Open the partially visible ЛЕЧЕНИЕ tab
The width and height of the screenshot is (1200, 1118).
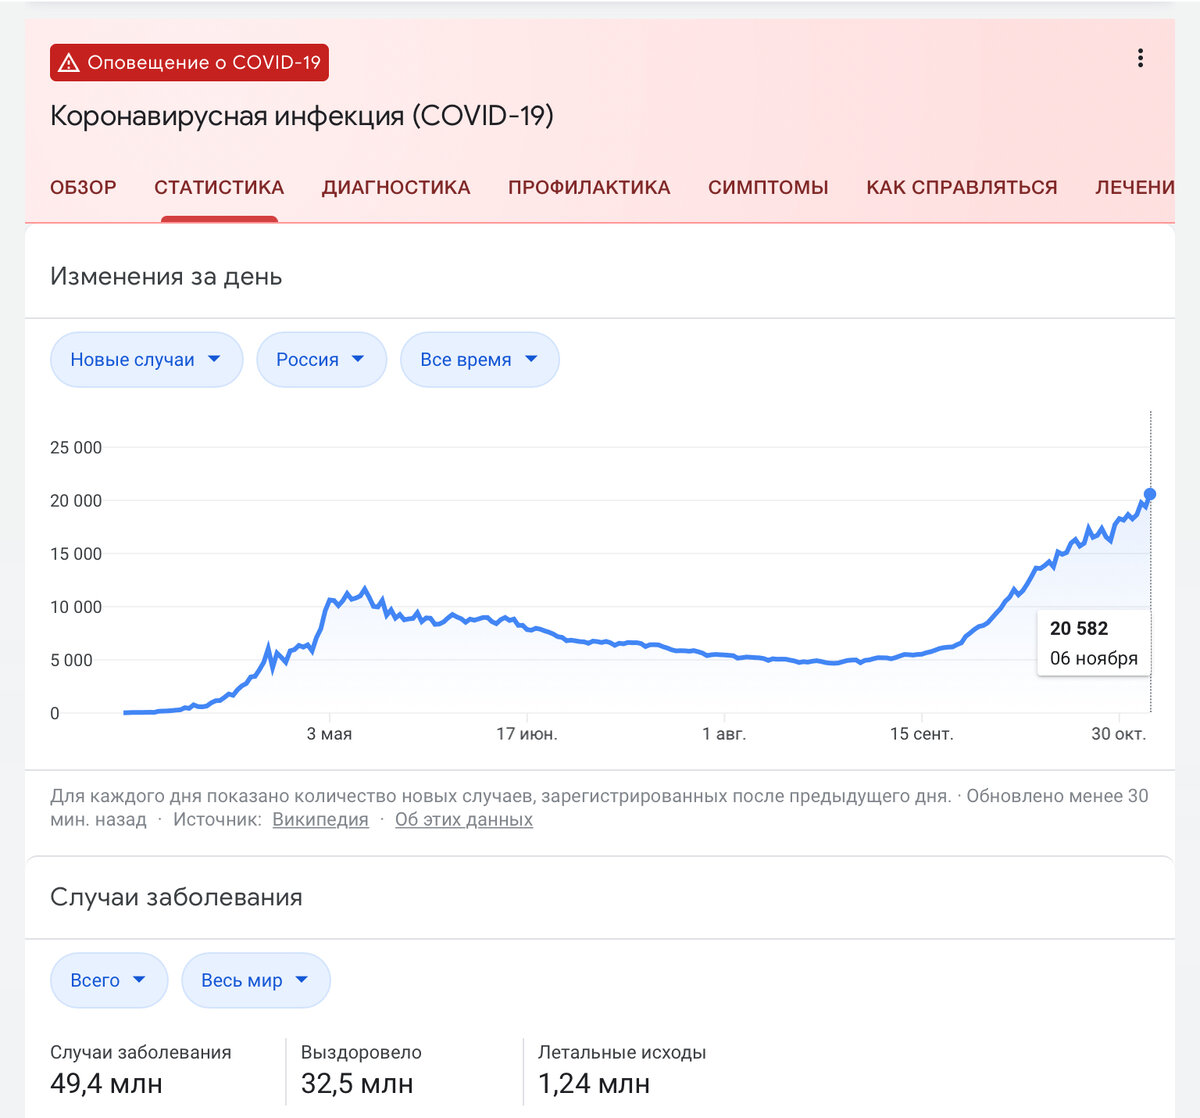pyautogui.click(x=1135, y=187)
